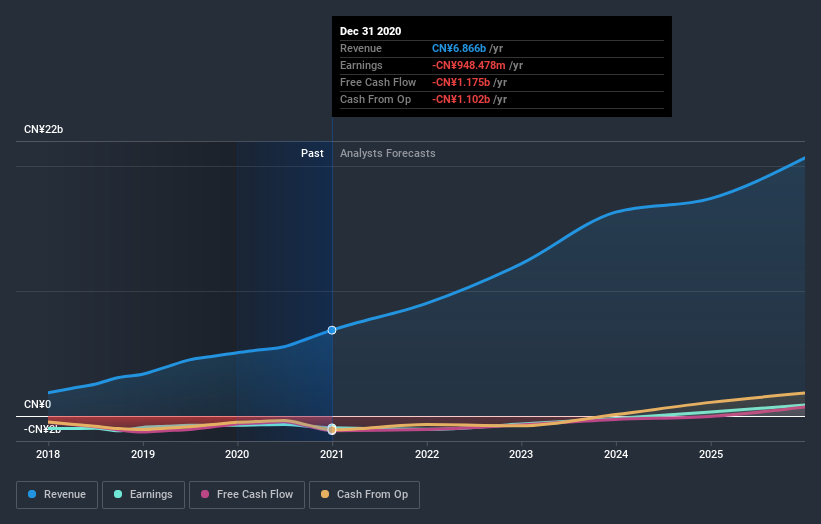Click the 2020 x-axis label
The height and width of the screenshot is (524, 821).
pos(237,454)
